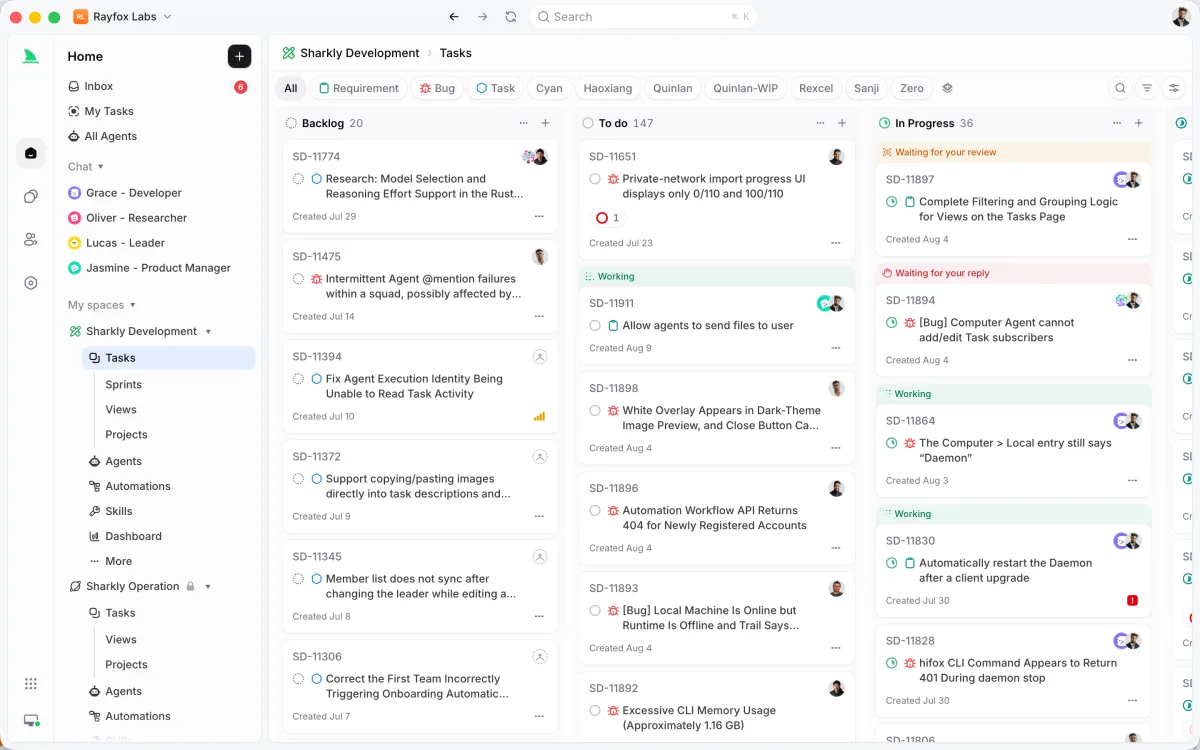Collapse the Chat section

tap(101, 167)
